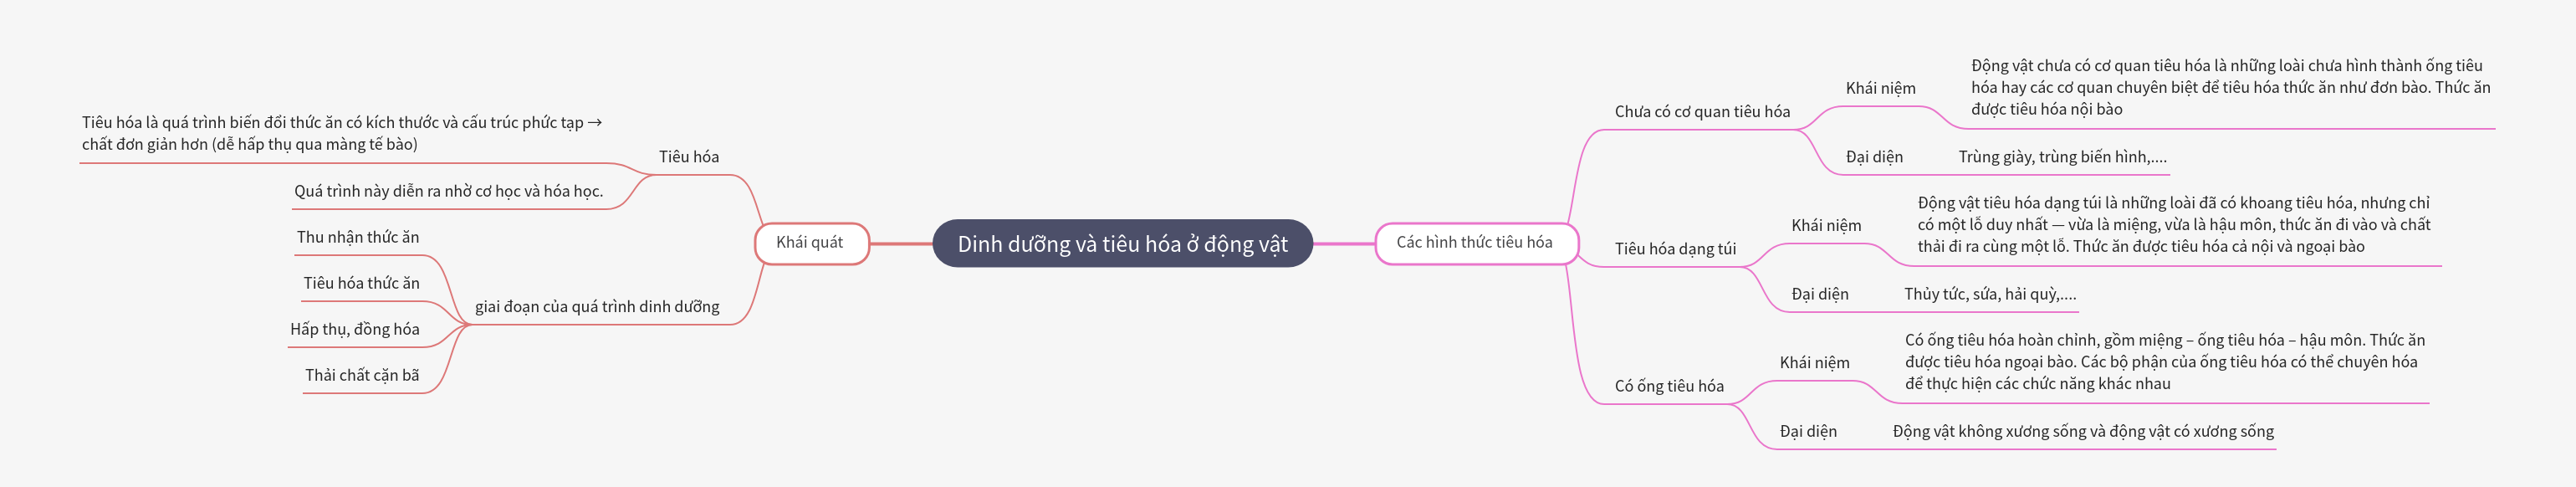Viewport: 2576px width, 487px height.
Task: Select the 'Thủy tức, sứa, hải quỳ' node
Action: pos(1990,294)
